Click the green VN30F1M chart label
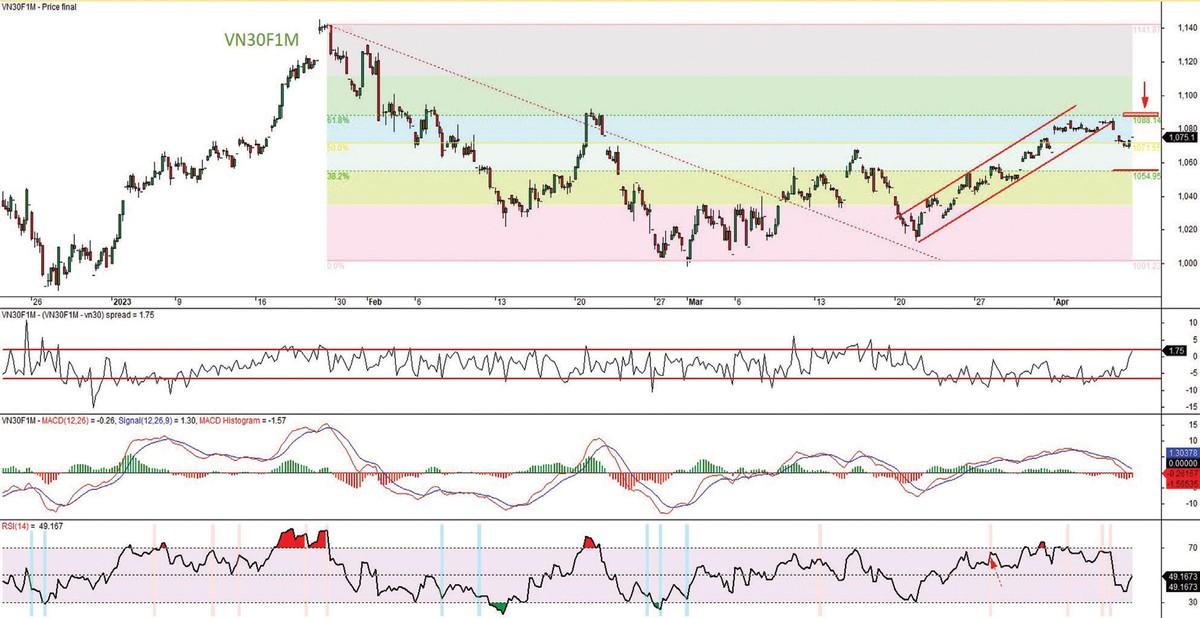 click(262, 40)
